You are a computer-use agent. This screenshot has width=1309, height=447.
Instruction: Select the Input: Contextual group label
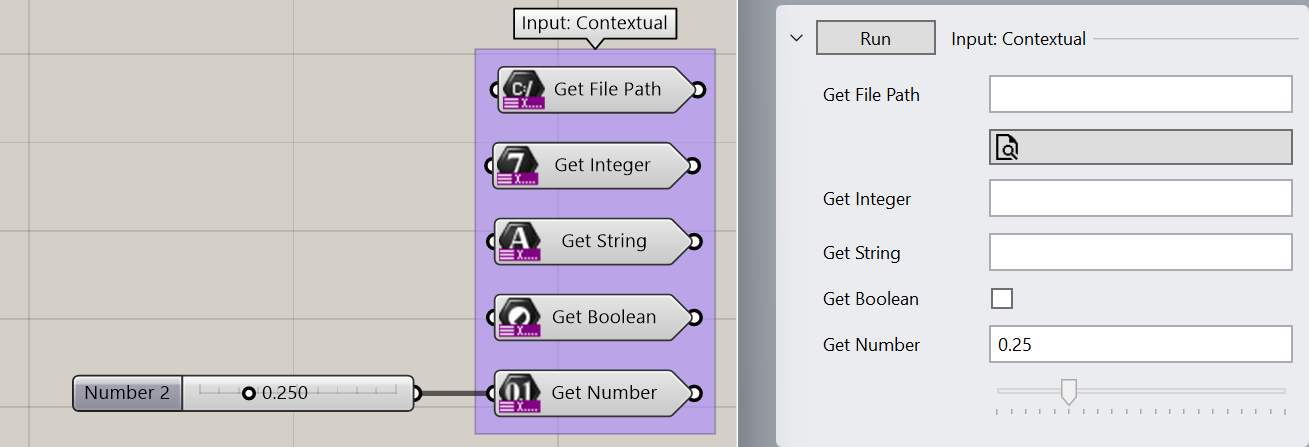click(595, 23)
